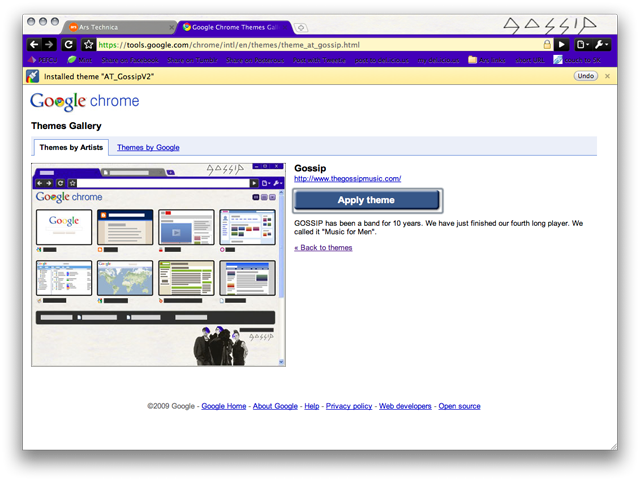Switch to the Ars Technica tab
Image resolution: width=640 pixels, height=481 pixels.
[118, 27]
